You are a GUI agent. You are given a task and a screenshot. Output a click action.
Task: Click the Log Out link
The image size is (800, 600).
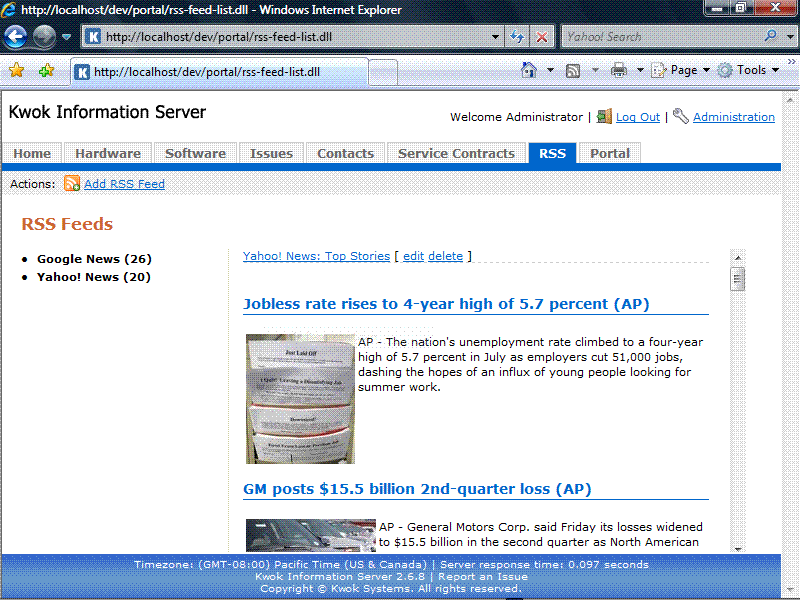click(x=638, y=117)
